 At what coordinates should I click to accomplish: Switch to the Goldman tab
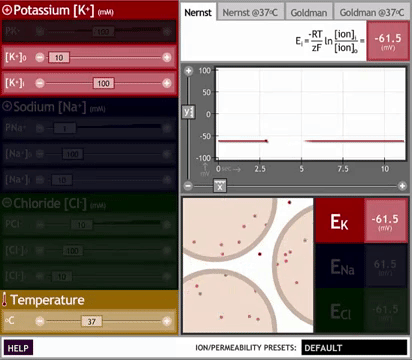[x=309, y=13]
